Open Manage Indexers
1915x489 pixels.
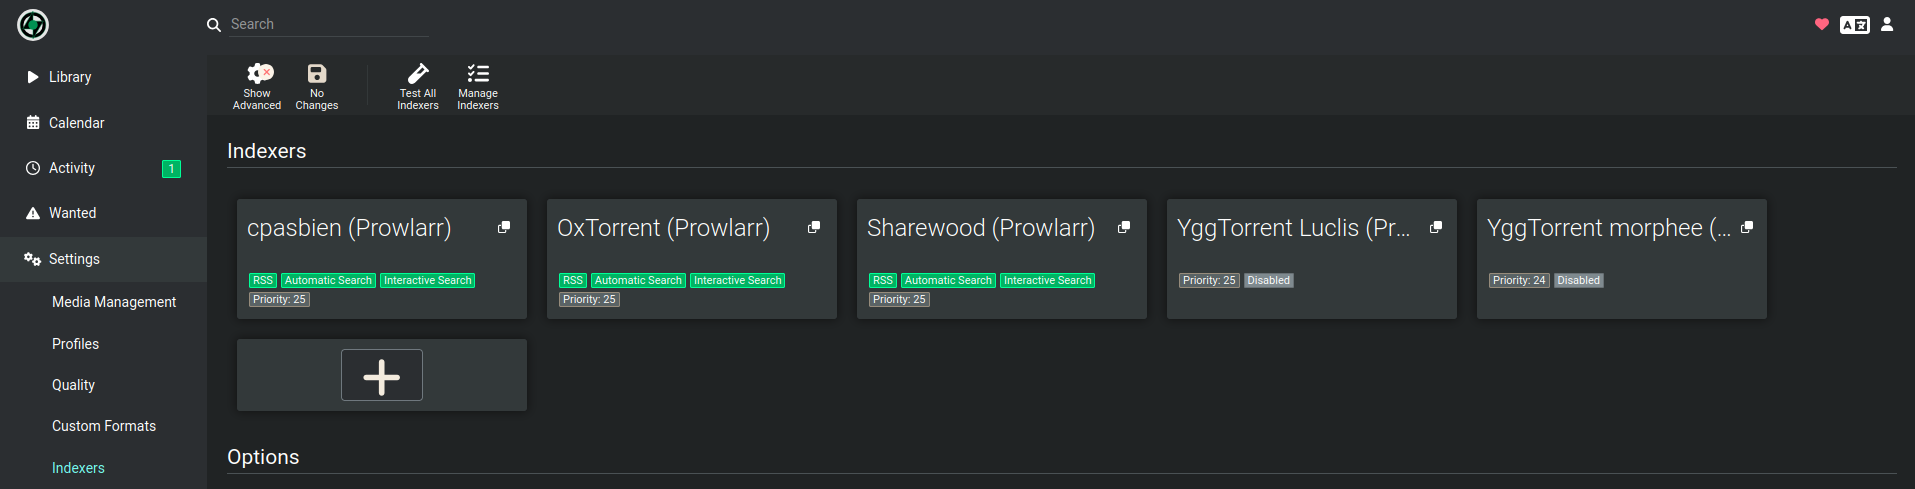pyautogui.click(x=478, y=86)
